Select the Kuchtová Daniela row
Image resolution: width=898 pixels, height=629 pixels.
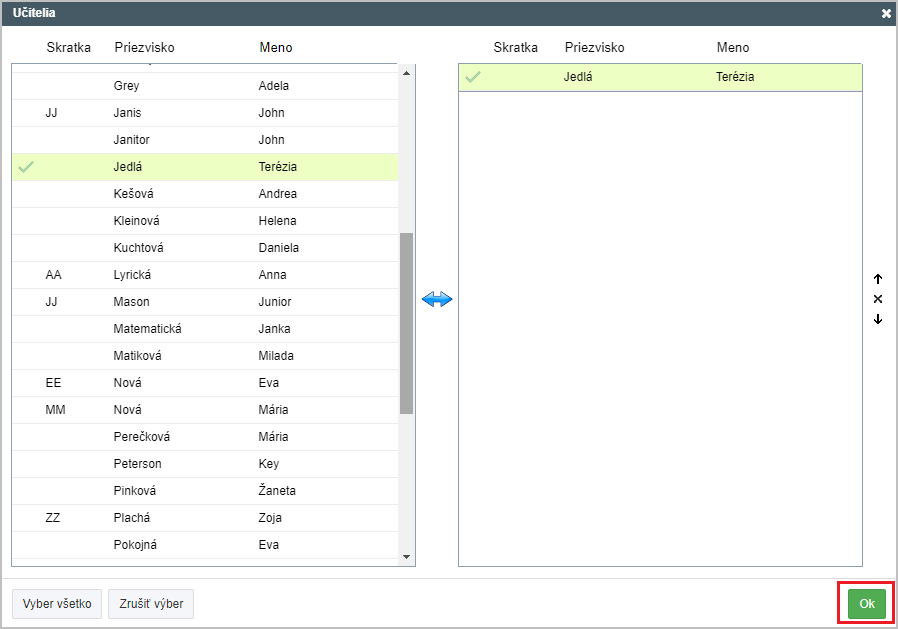point(205,247)
